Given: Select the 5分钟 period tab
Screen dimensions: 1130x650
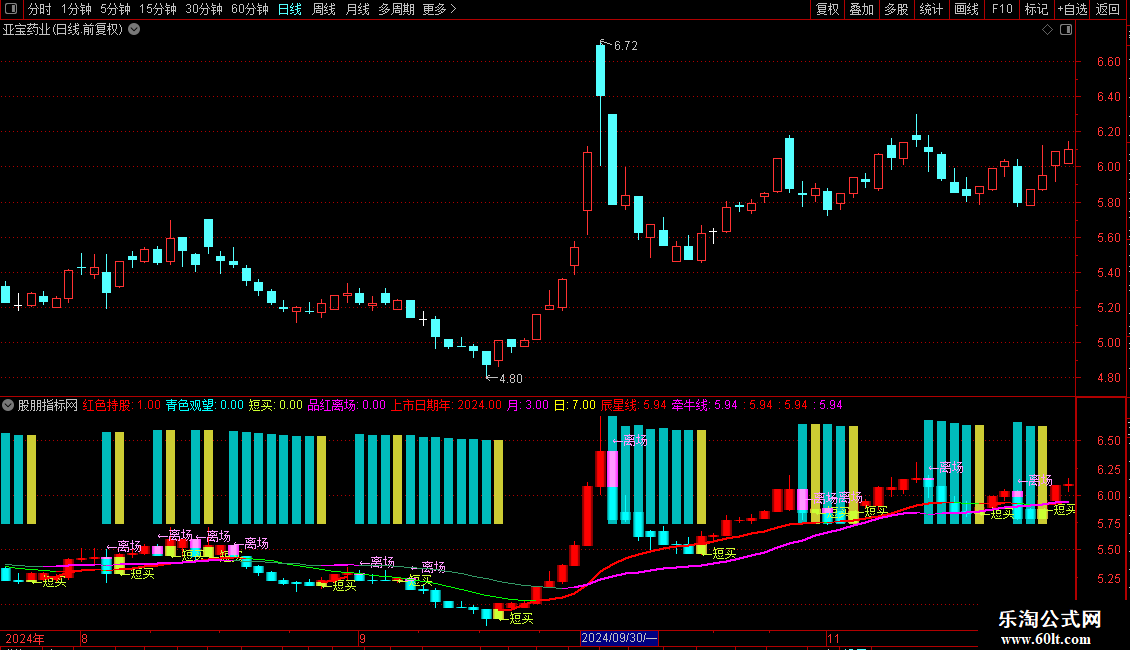Looking at the screenshot, I should (x=115, y=9).
